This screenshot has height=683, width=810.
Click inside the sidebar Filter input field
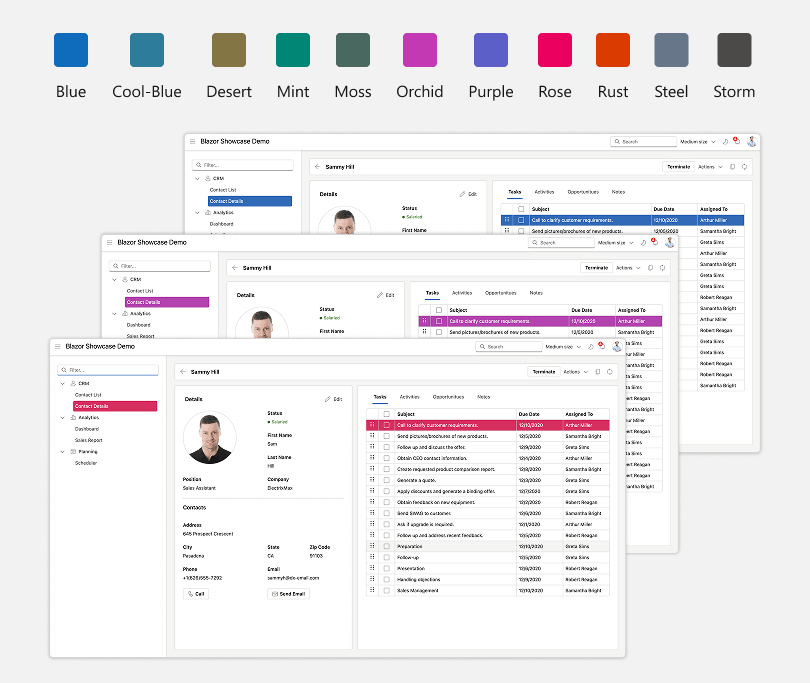[x=107, y=368]
